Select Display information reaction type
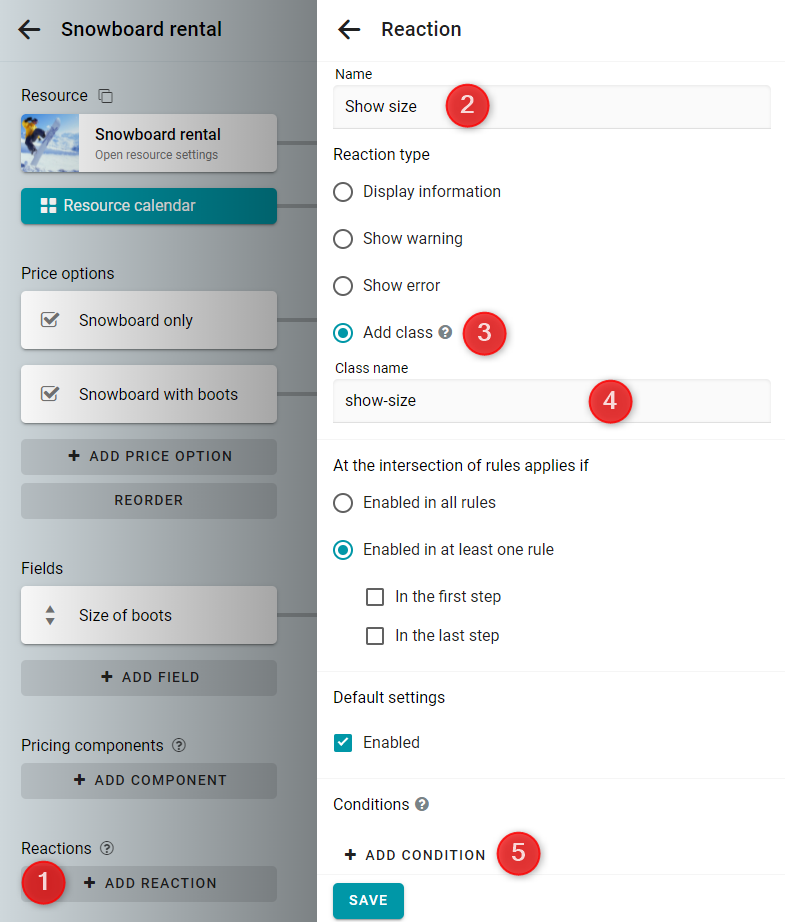The height and width of the screenshot is (922, 785). (343, 192)
